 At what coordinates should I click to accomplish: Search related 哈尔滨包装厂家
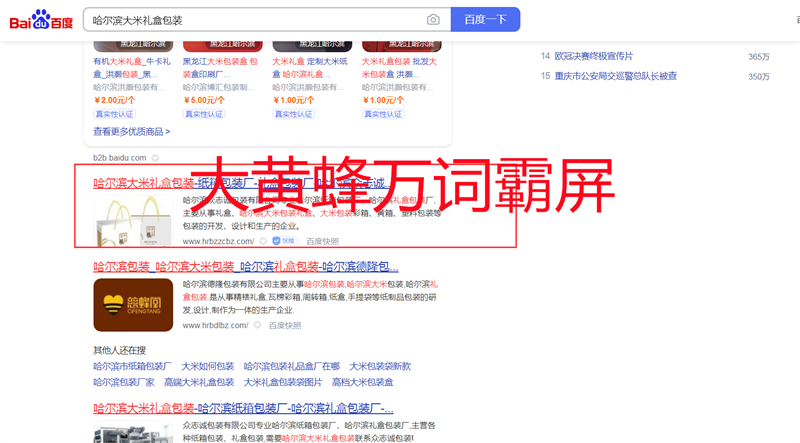[123, 382]
